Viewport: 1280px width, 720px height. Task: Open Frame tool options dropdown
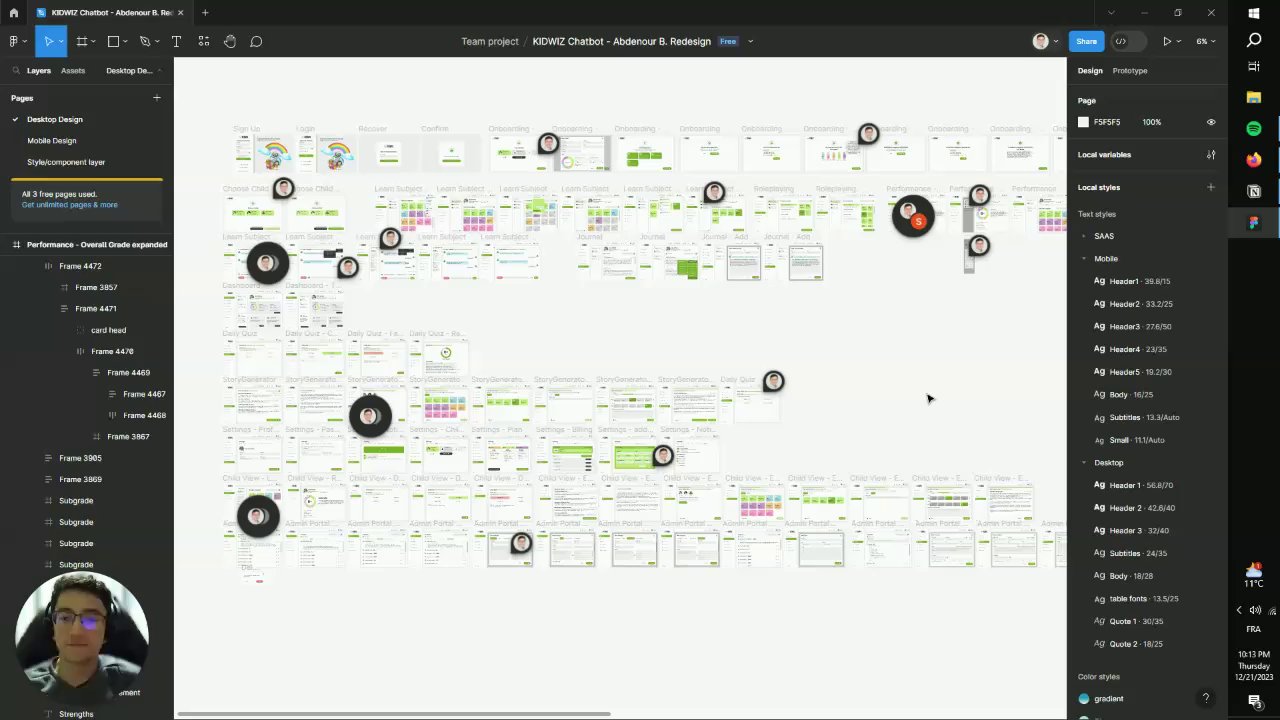(x=93, y=41)
